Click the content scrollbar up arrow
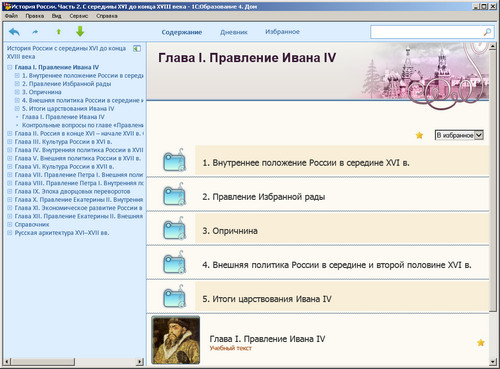 pyautogui.click(x=493, y=47)
